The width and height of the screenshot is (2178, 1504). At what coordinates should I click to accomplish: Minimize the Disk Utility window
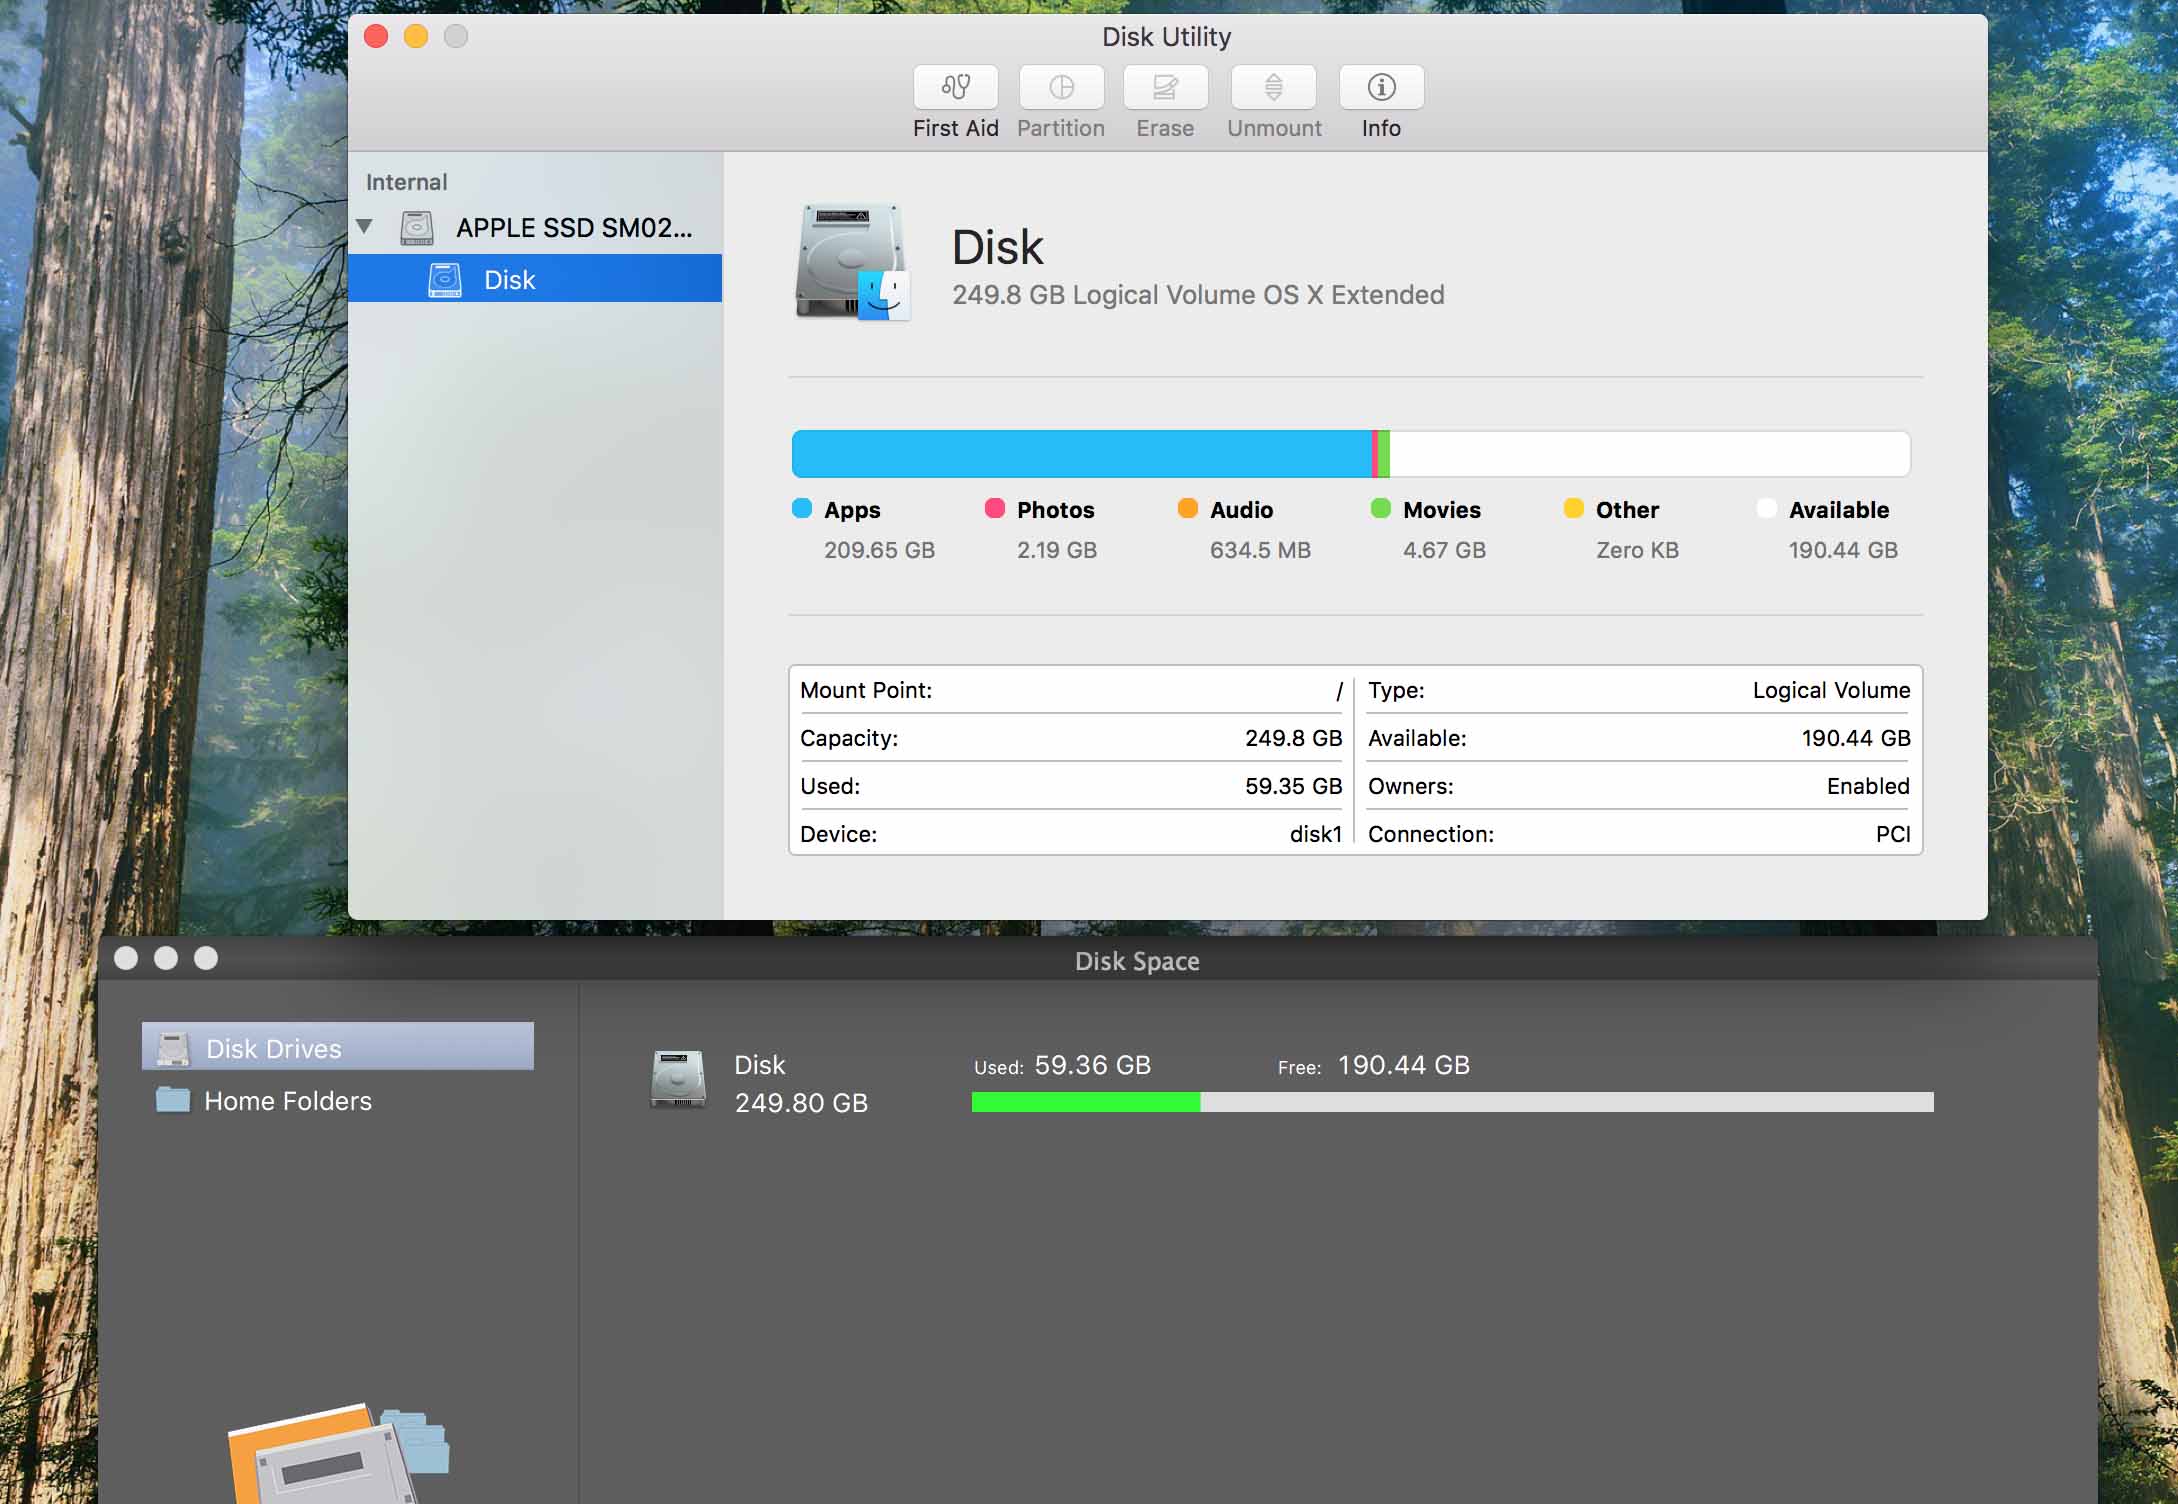click(416, 37)
